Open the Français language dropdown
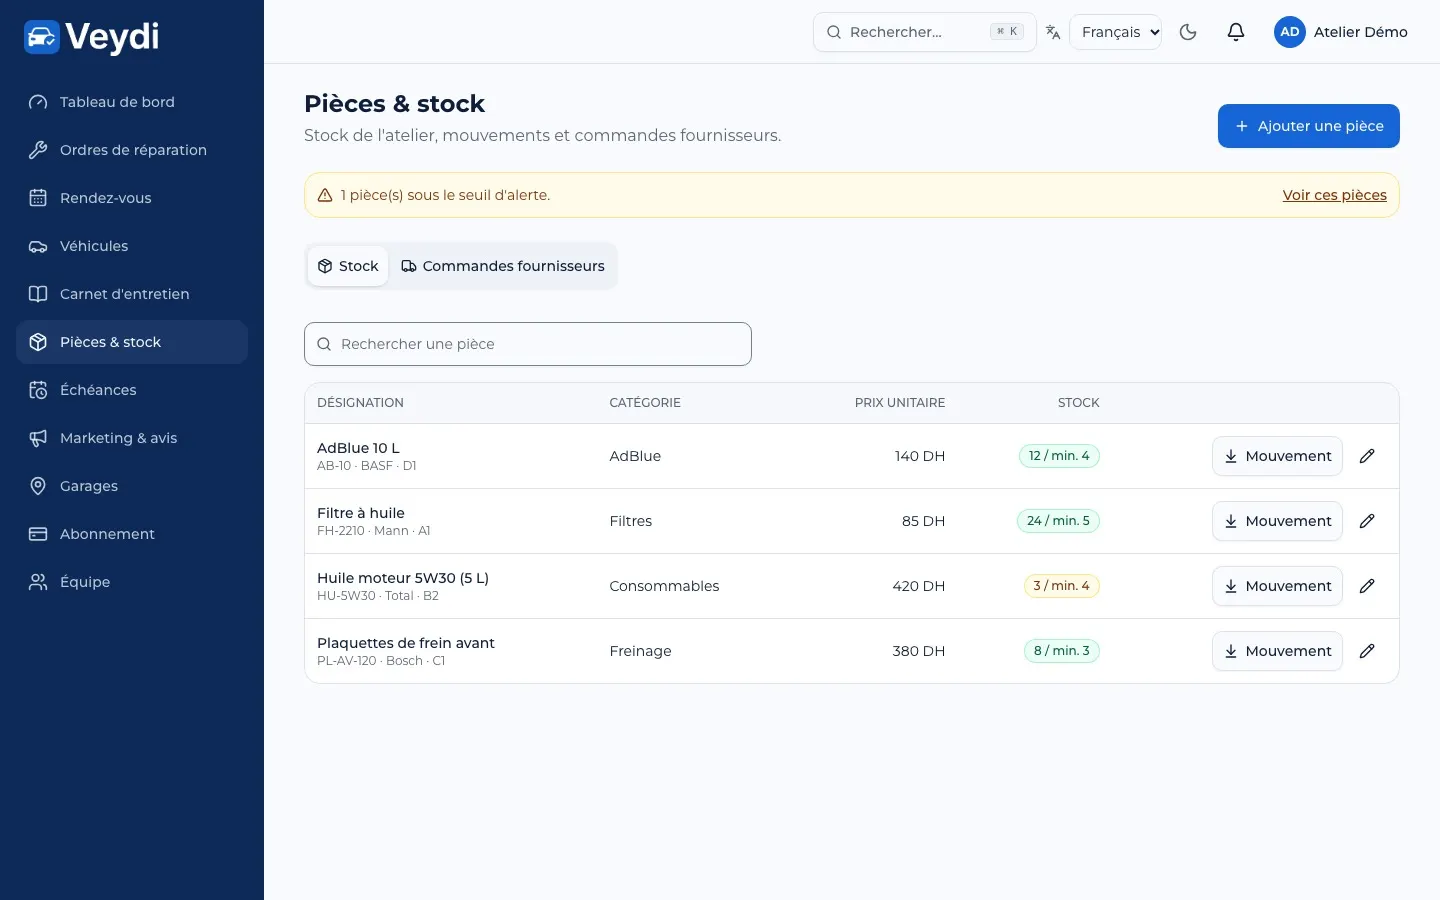 [1116, 32]
